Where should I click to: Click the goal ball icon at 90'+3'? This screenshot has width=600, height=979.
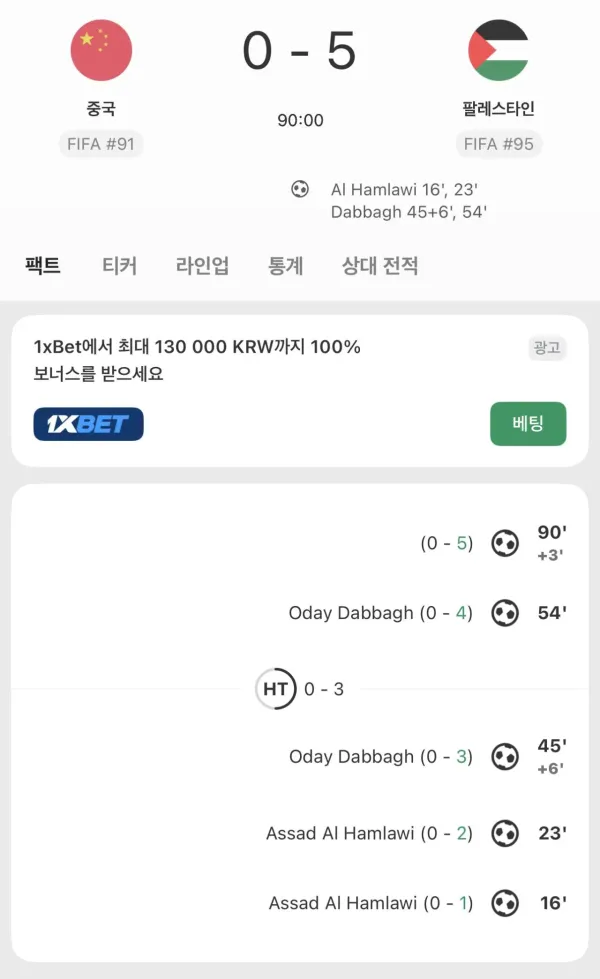tap(504, 543)
